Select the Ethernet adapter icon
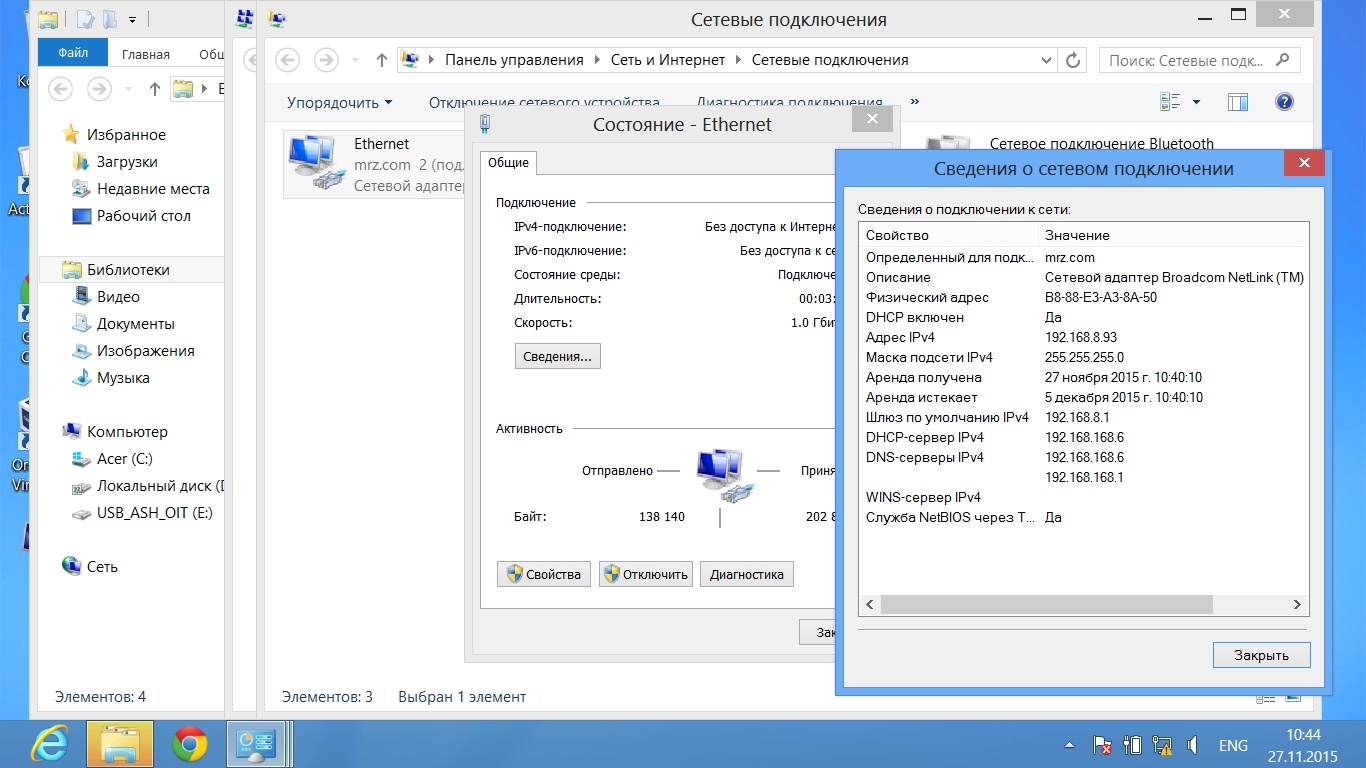 pyautogui.click(x=314, y=164)
